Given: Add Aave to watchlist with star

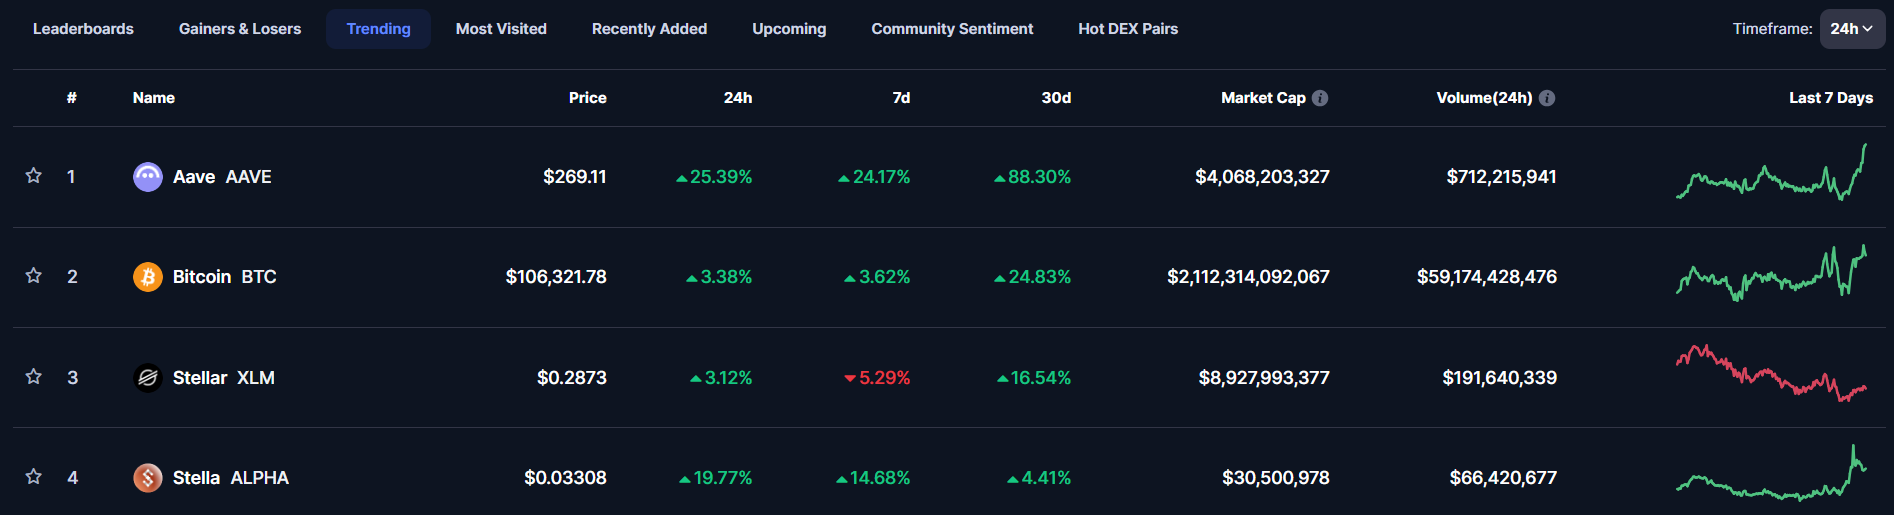Looking at the screenshot, I should (33, 176).
